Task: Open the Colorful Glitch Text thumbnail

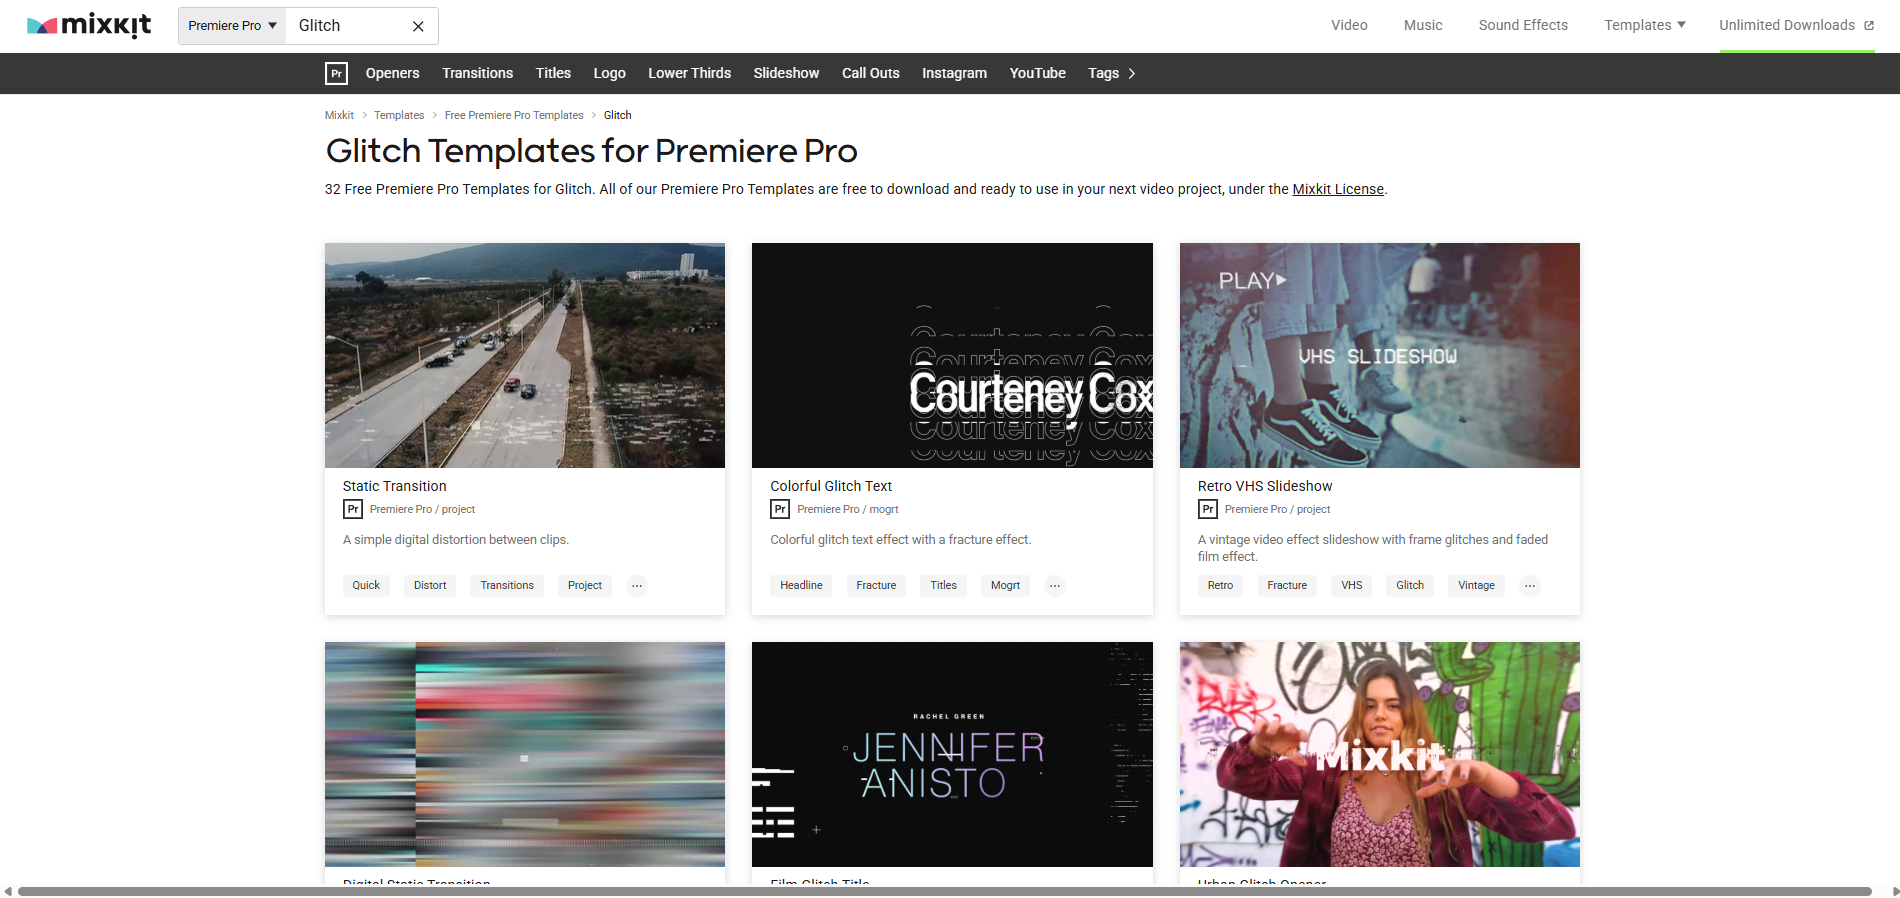Action: pyautogui.click(x=952, y=355)
